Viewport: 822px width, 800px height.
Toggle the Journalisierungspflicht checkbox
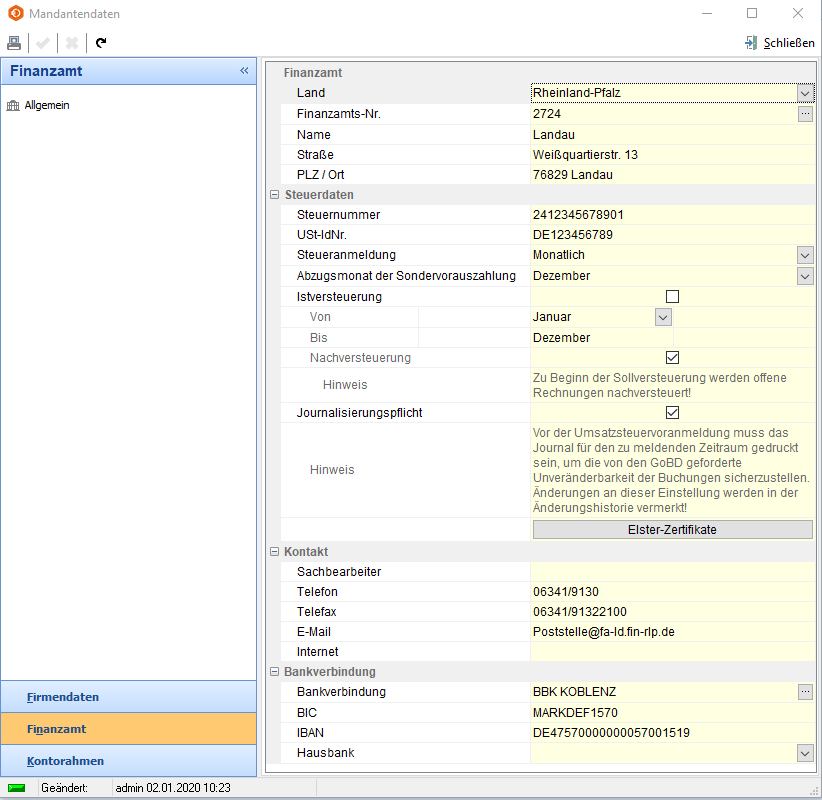[672, 413]
